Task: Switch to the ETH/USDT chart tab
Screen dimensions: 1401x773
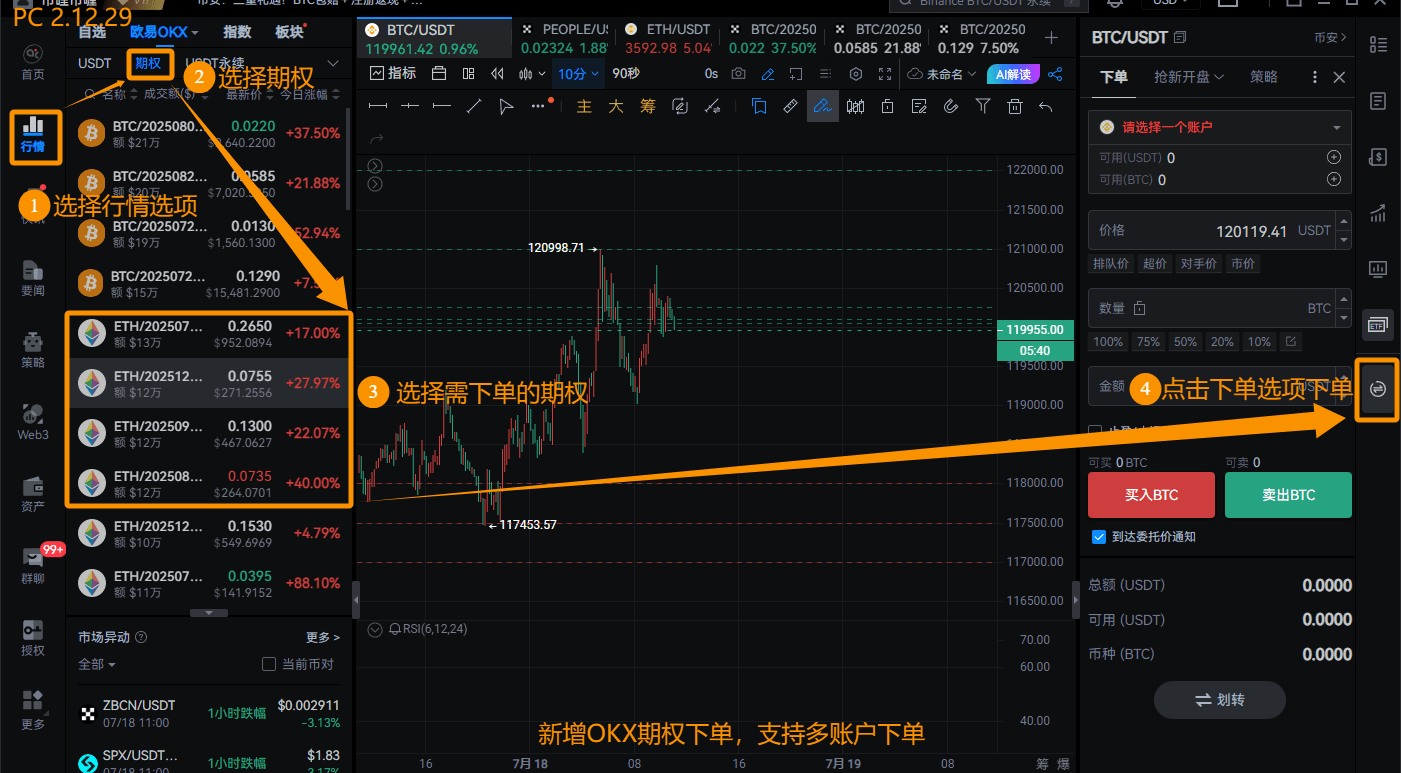Action: [669, 39]
